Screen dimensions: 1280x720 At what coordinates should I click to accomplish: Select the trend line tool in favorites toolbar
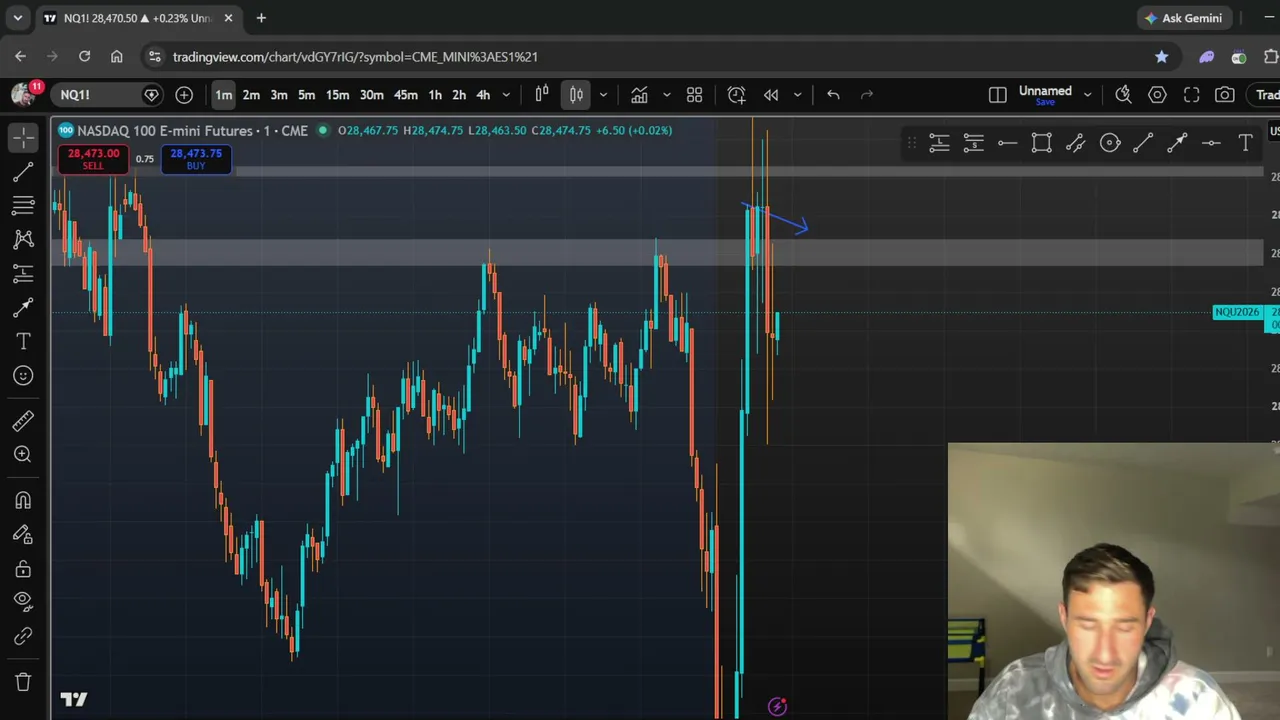coord(1143,143)
